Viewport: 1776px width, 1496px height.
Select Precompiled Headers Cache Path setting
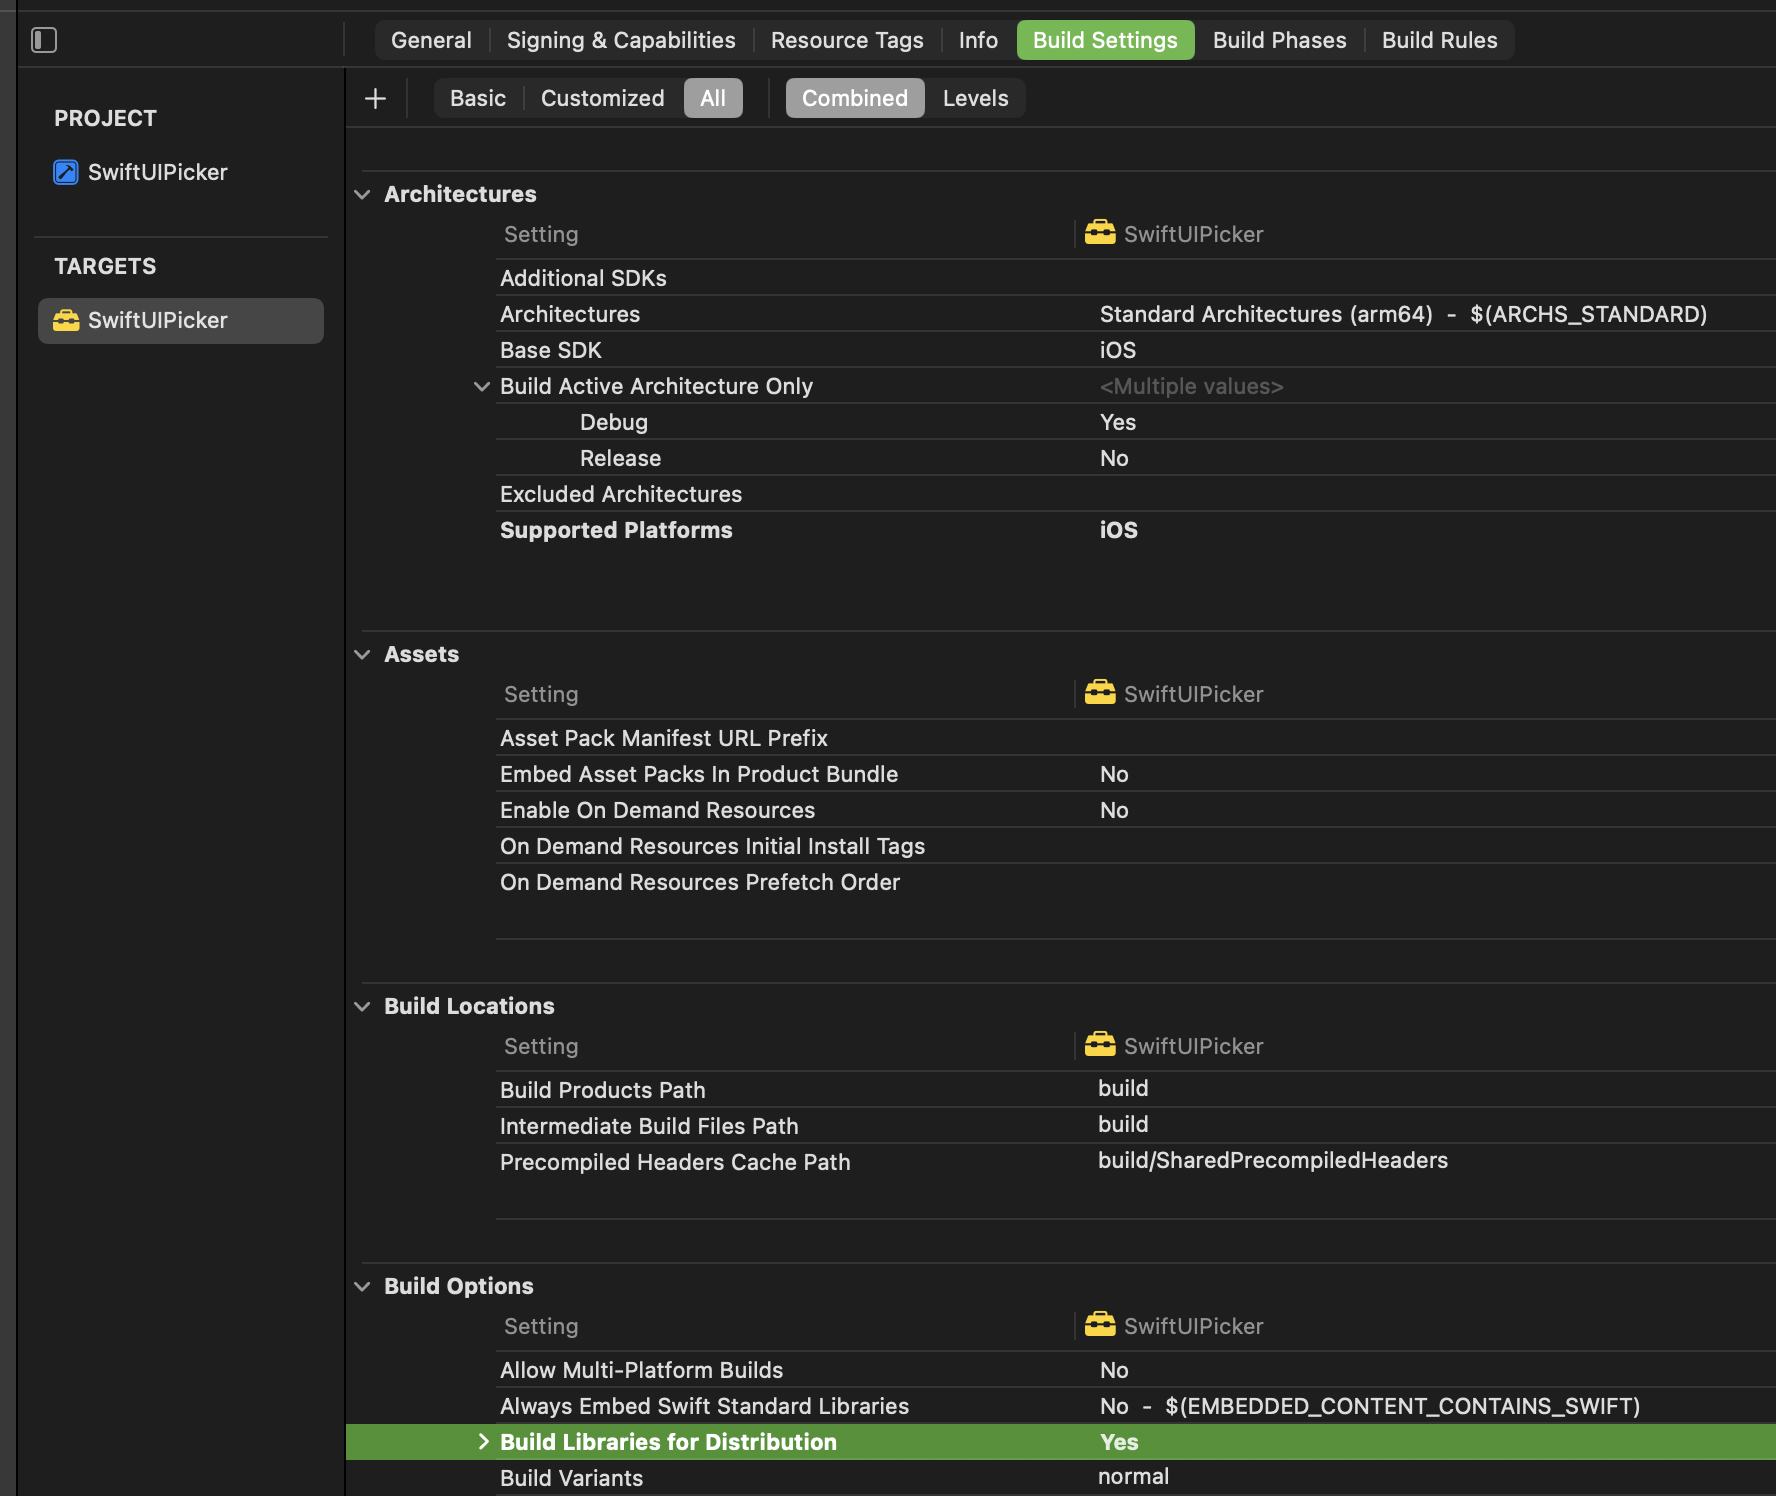point(675,1162)
